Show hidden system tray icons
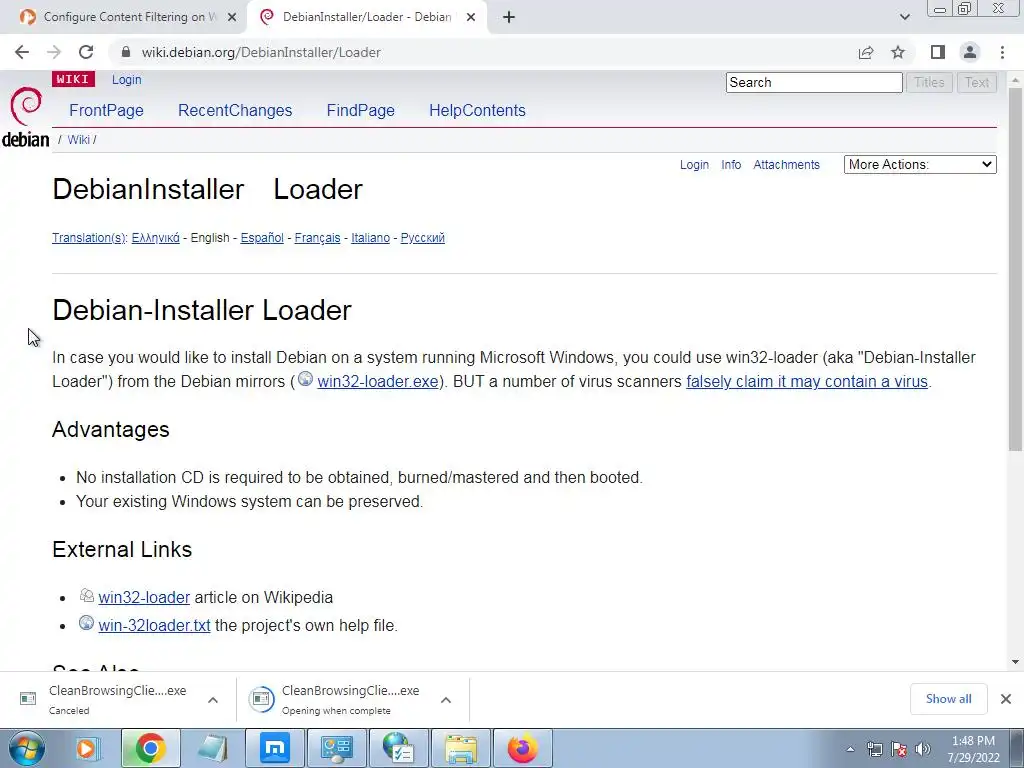Screen dimensions: 1024x768 850,749
